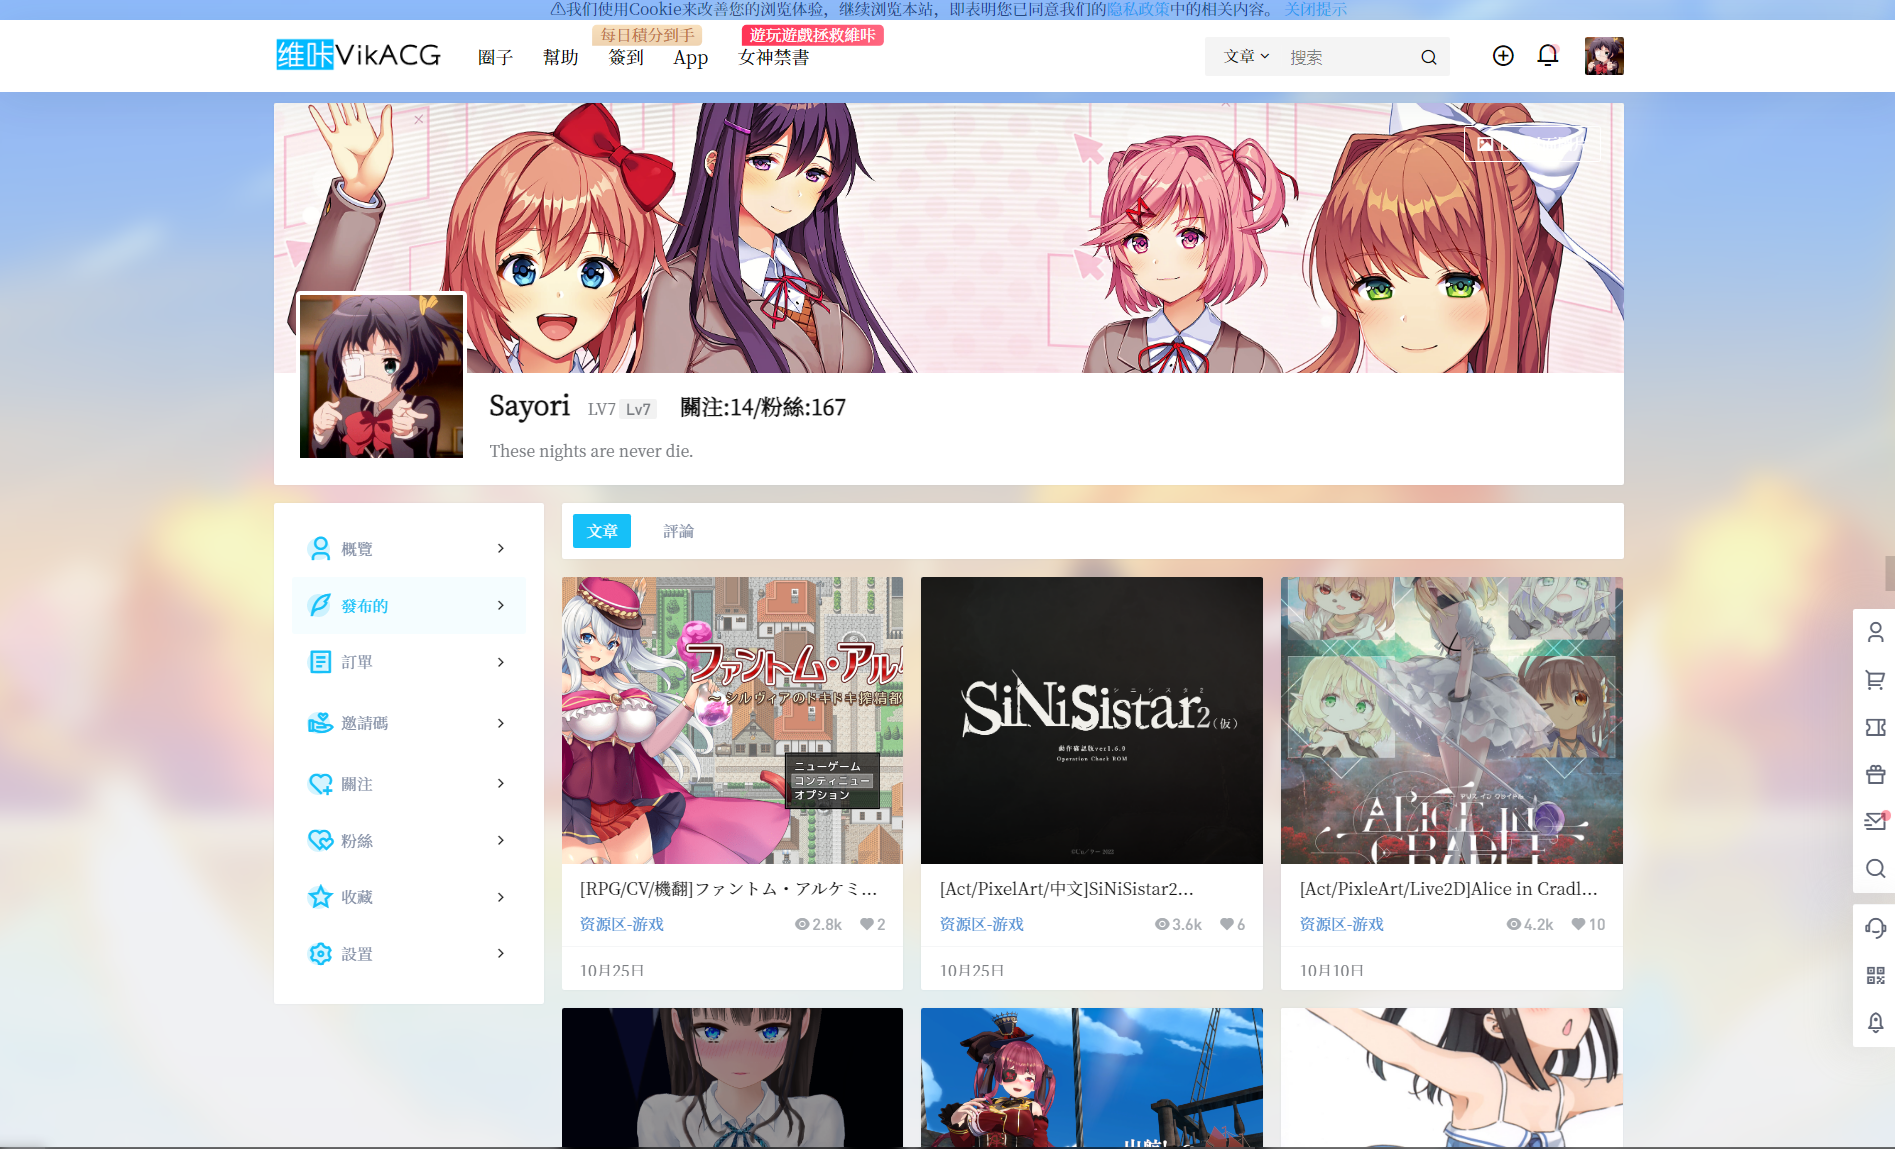Open the coupon ticket icon in right floating bar
The height and width of the screenshot is (1149, 1895).
pyautogui.click(x=1875, y=727)
